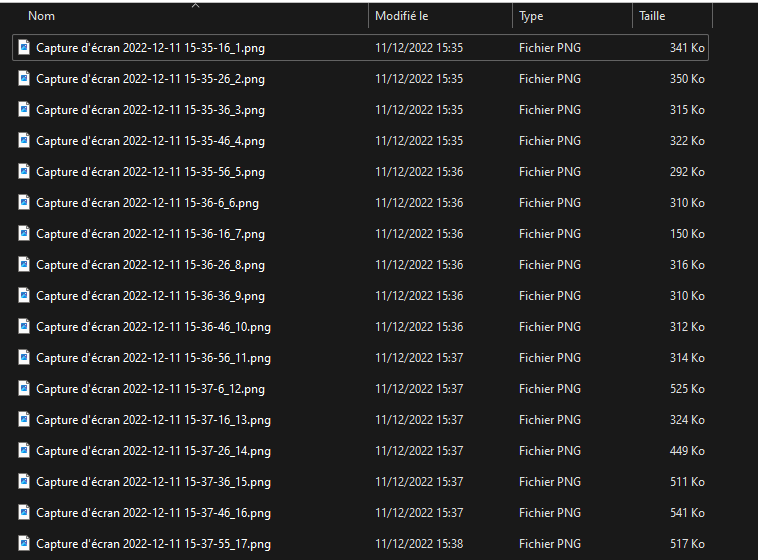
Task: Toggle sort direction arrow above Nom column
Action: [x=195, y=5]
